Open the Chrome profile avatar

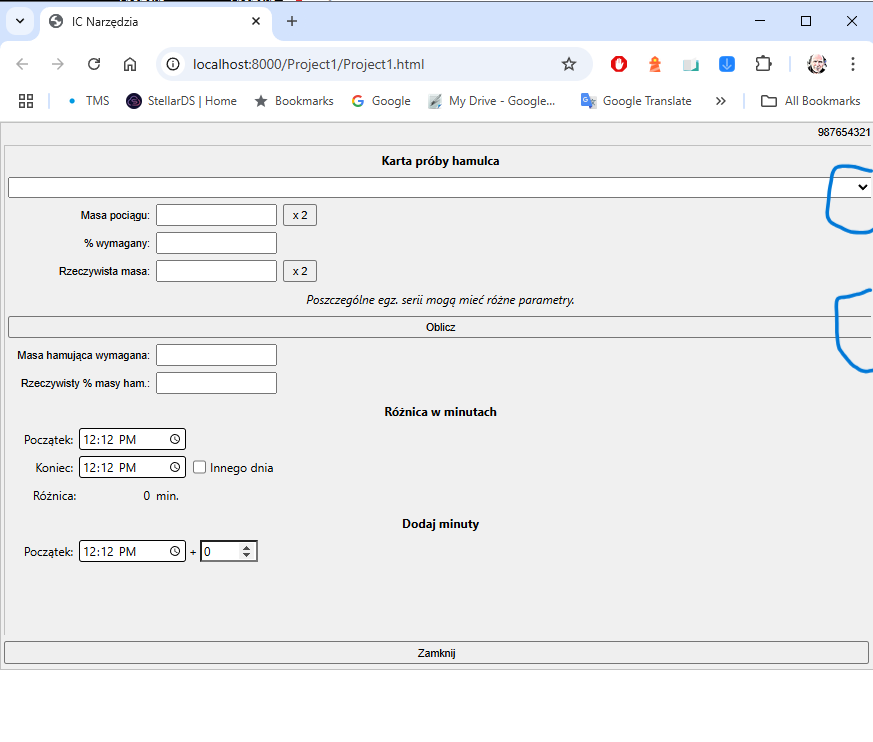point(817,64)
